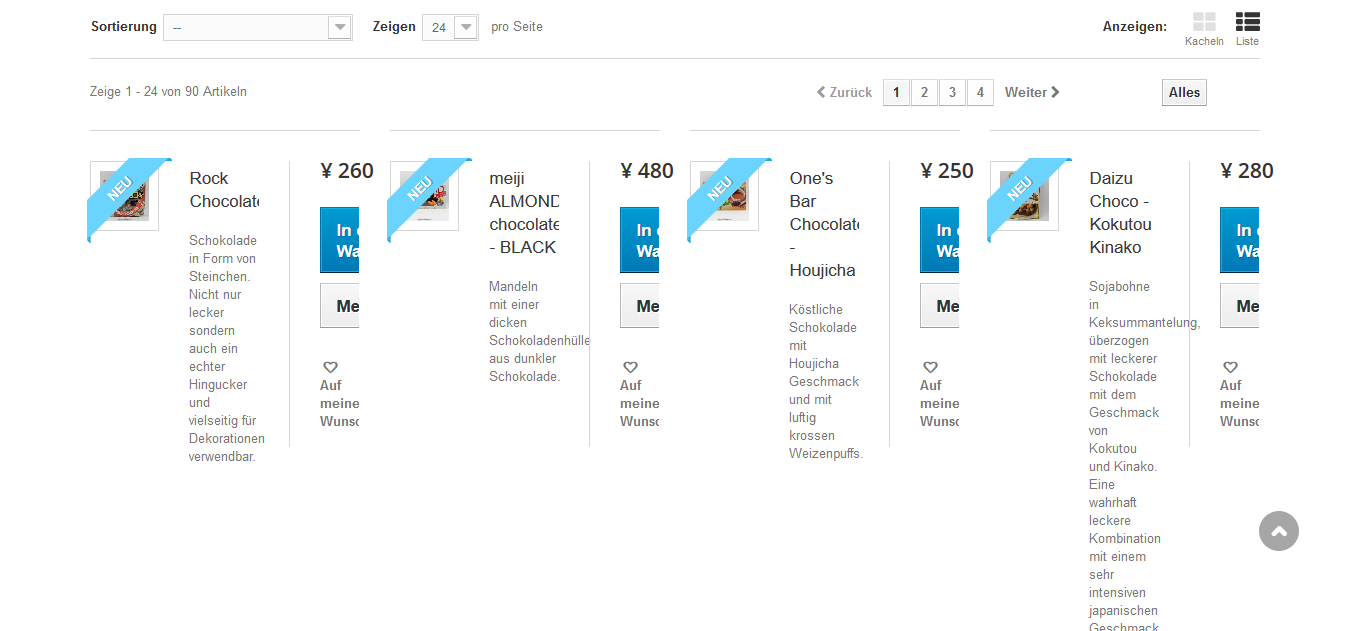This screenshot has width=1366, height=631.
Task: Click Mehr button for Rock Chocolate
Action: 339,306
